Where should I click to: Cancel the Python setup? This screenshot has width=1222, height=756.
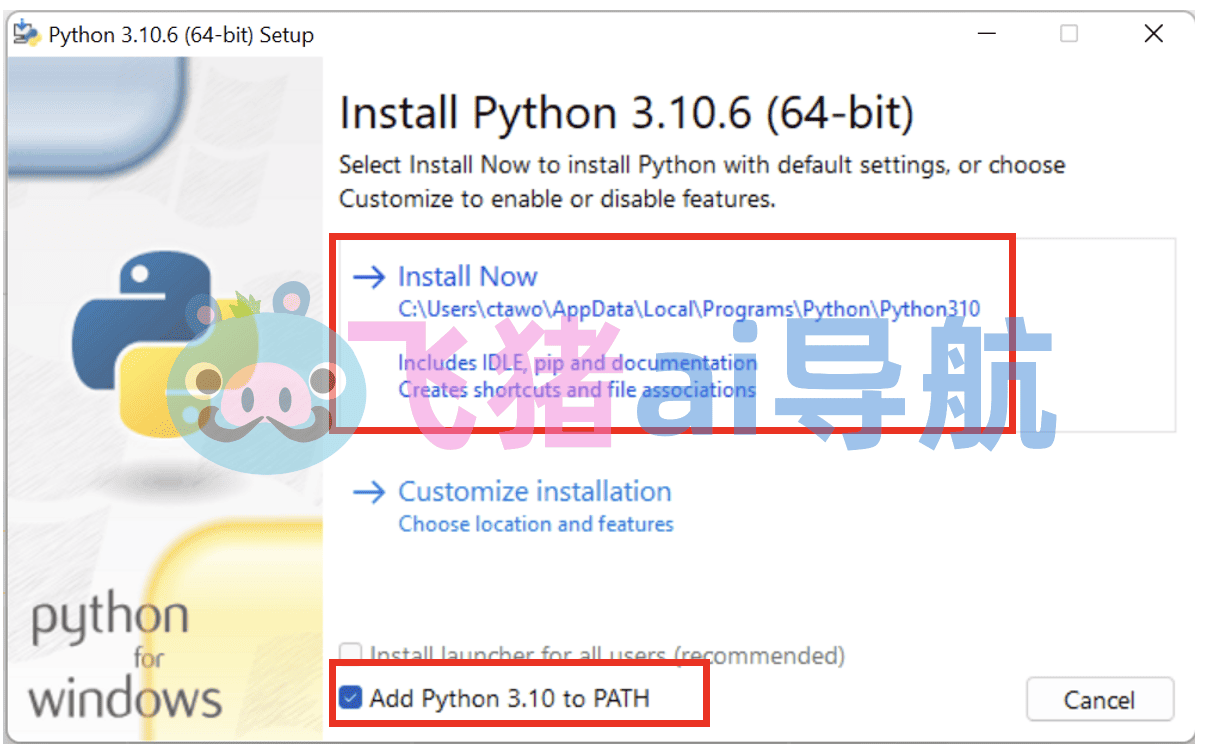click(1100, 699)
